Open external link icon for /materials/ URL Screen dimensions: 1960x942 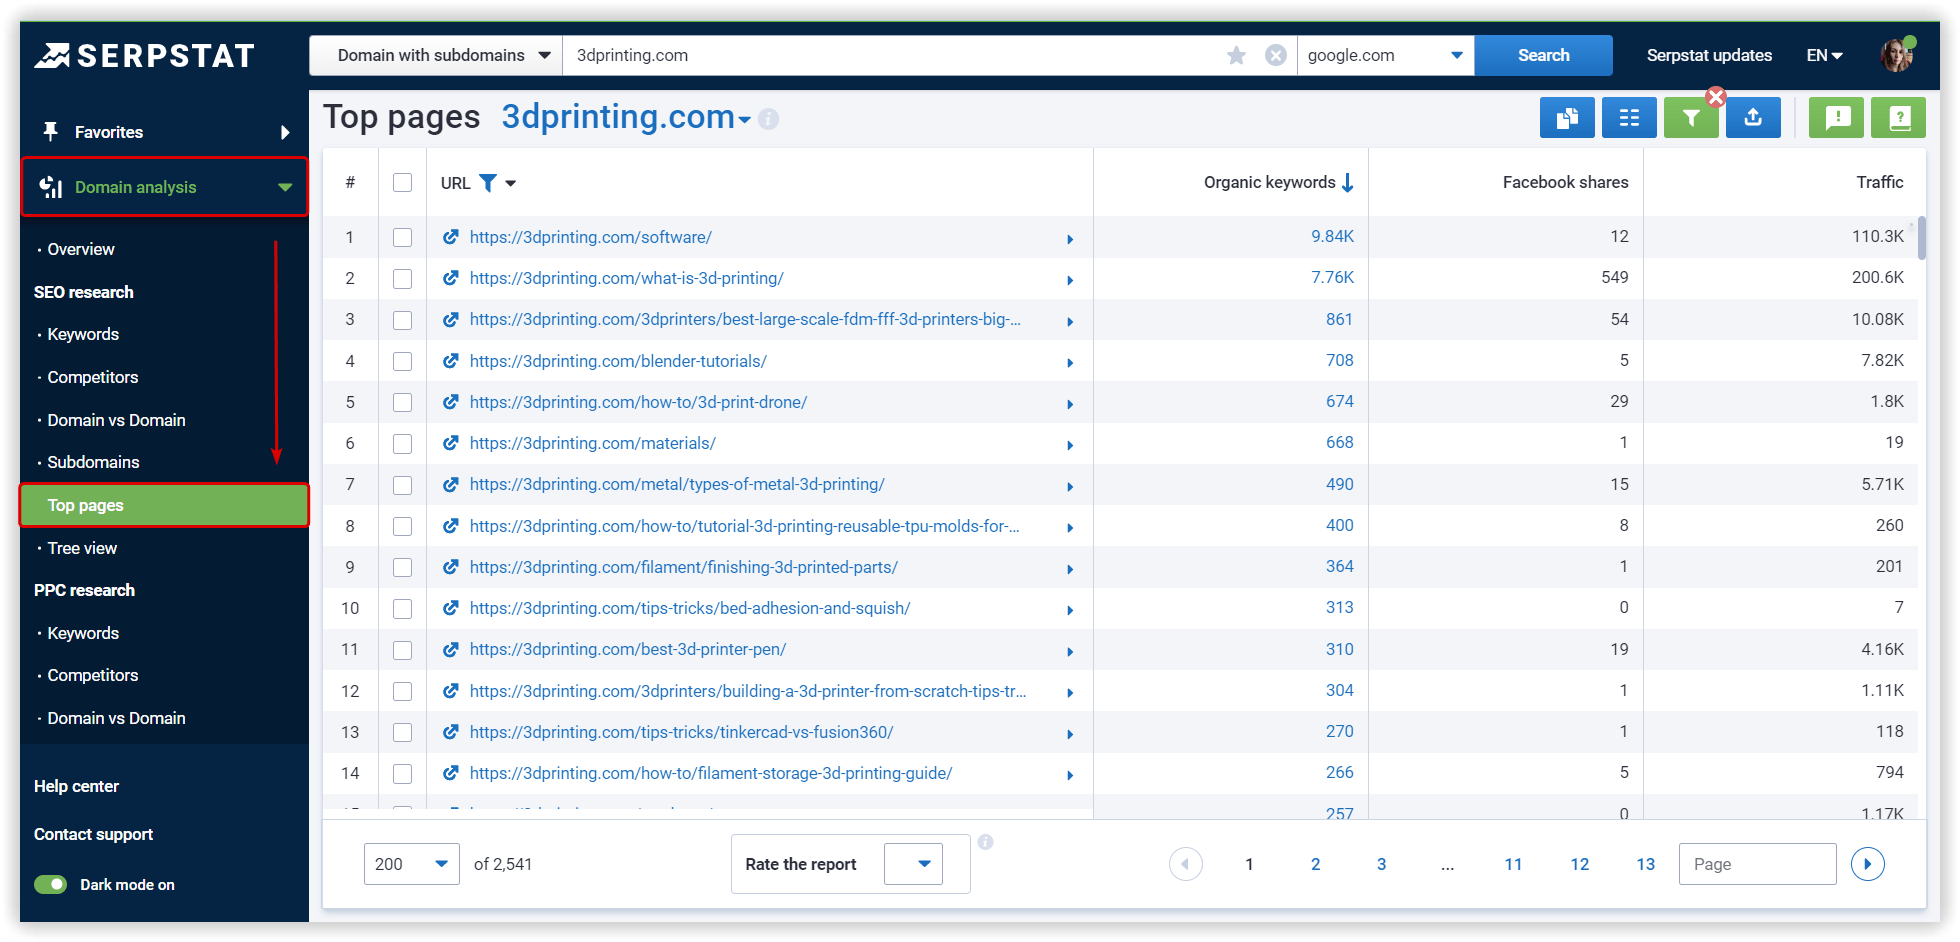click(x=451, y=443)
